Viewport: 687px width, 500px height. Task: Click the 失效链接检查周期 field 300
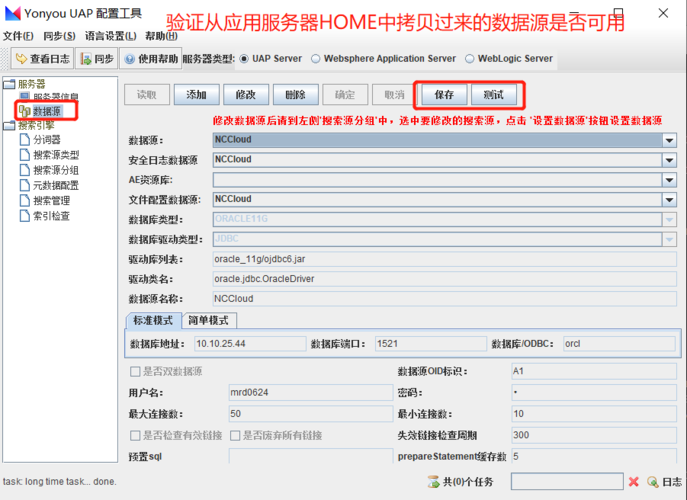[594, 435]
